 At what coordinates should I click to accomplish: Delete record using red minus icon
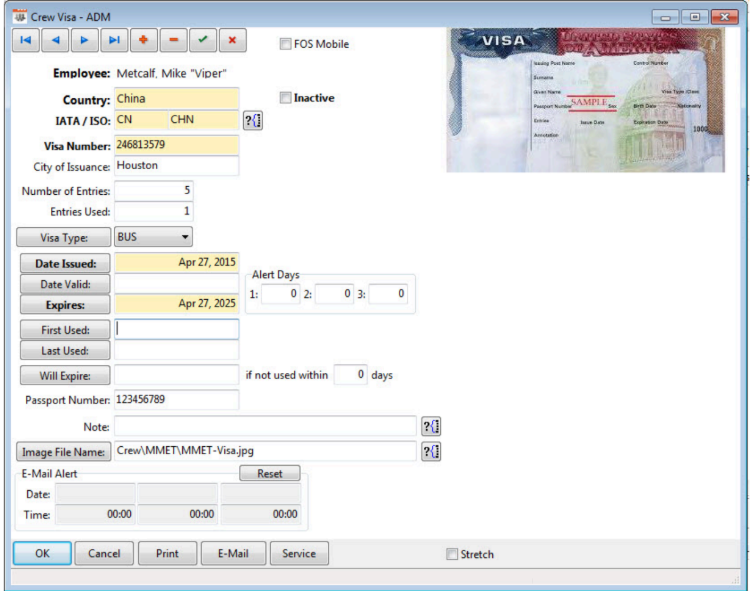173,41
